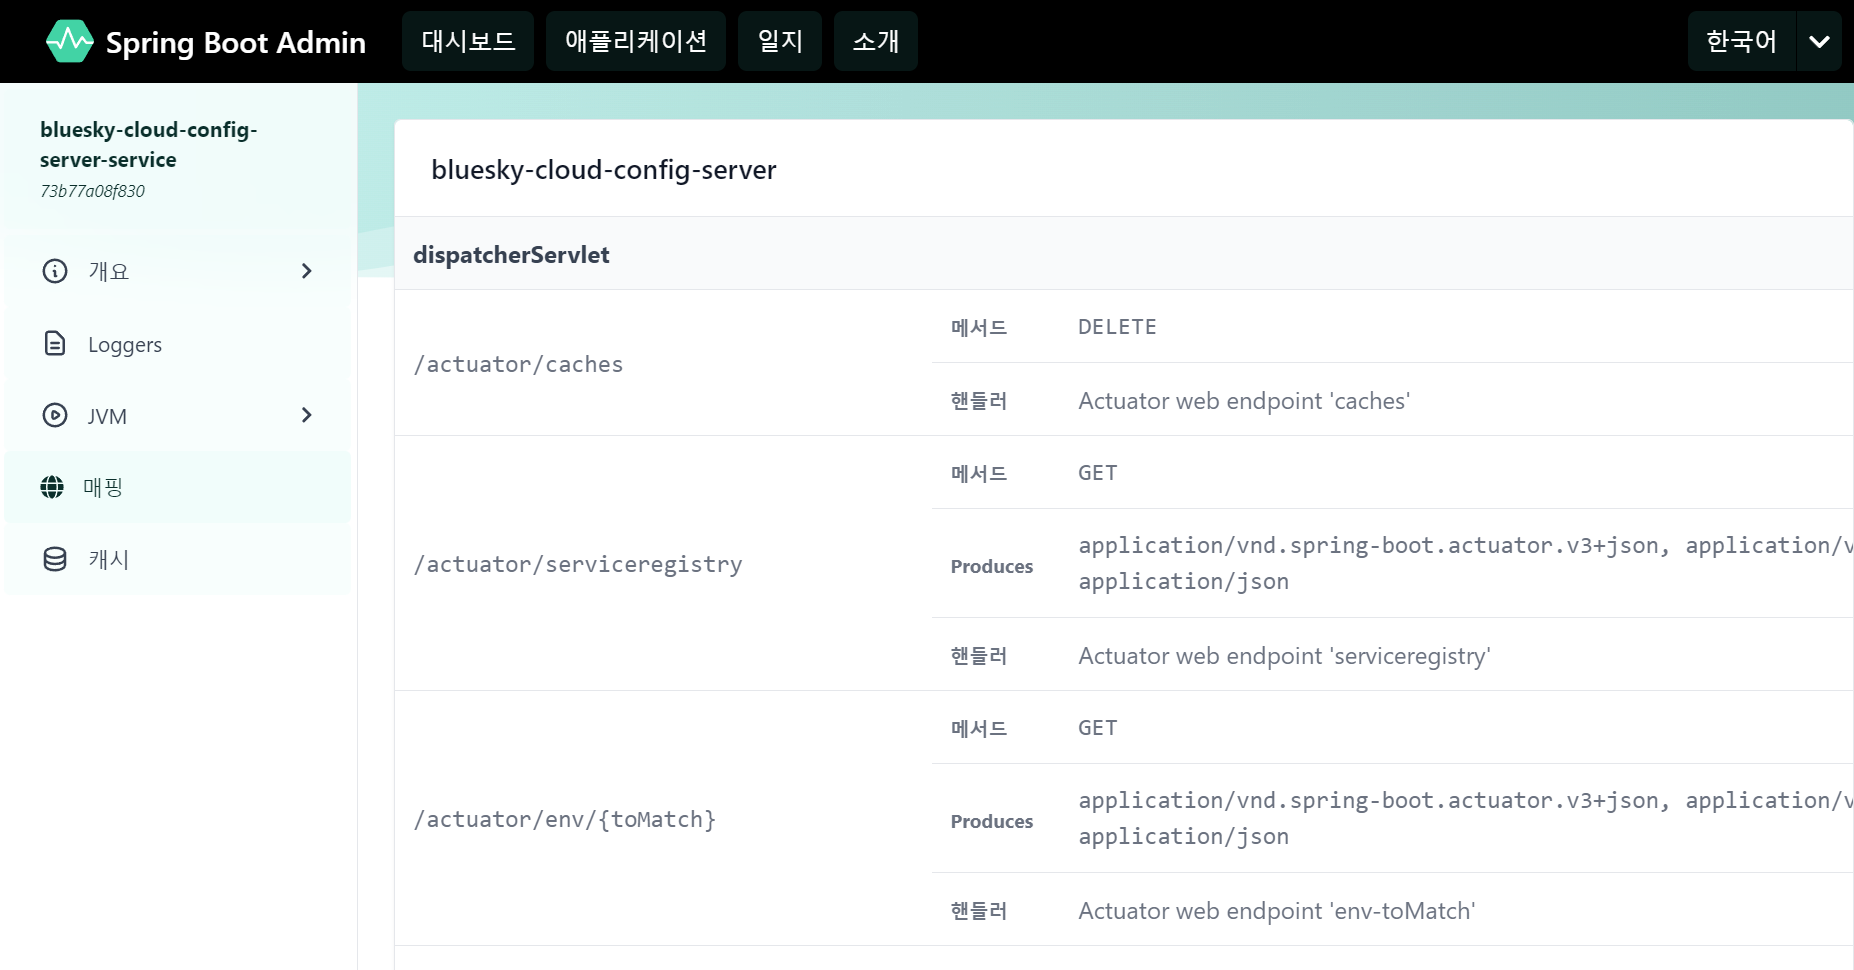
Task: Click 메서드 label in env toMatch row
Action: tap(978, 728)
